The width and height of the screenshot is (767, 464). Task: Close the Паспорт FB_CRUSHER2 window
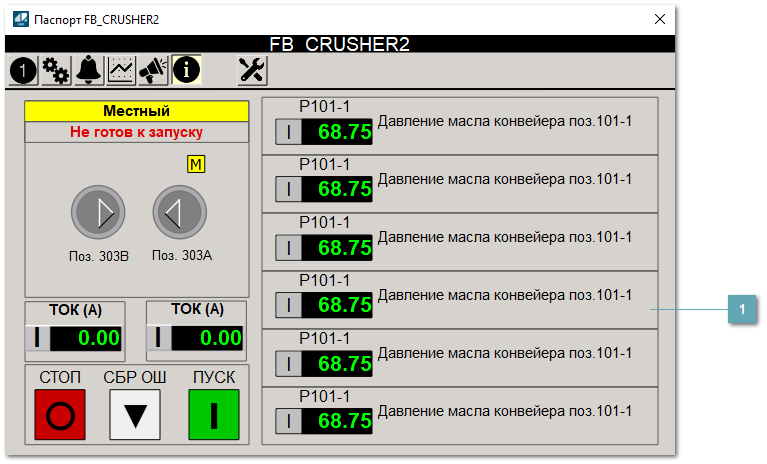[659, 19]
